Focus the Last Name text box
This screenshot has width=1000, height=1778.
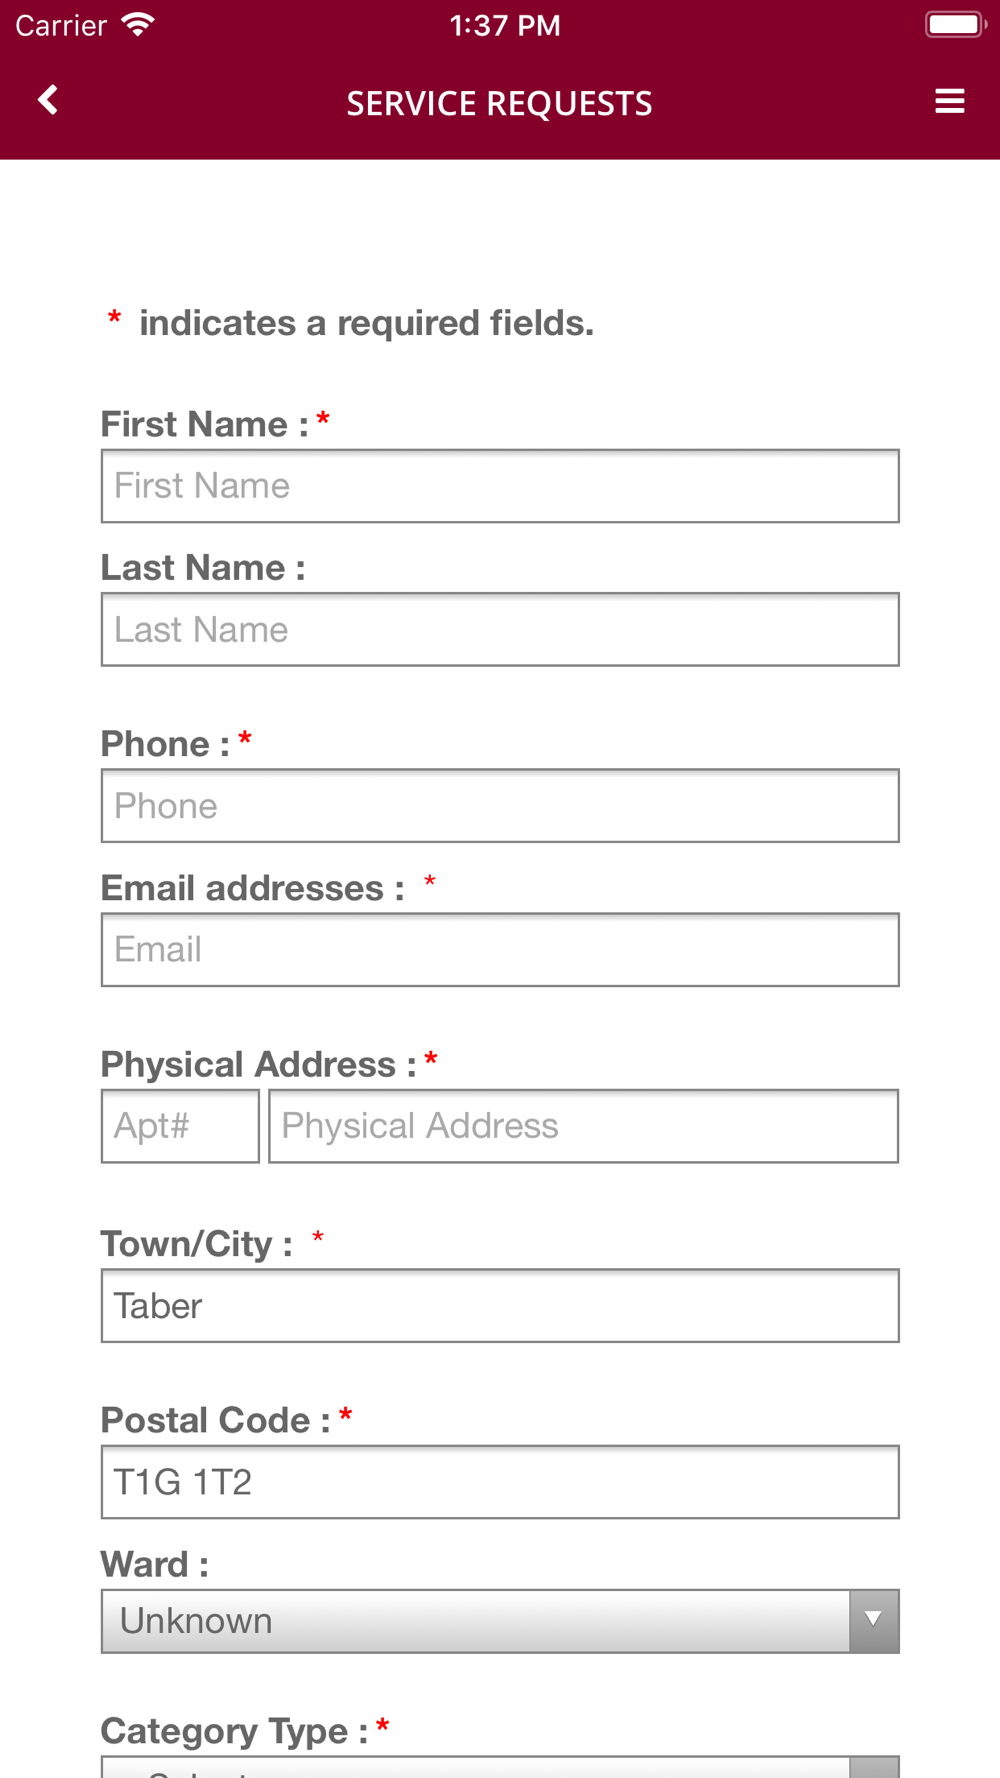(x=500, y=630)
